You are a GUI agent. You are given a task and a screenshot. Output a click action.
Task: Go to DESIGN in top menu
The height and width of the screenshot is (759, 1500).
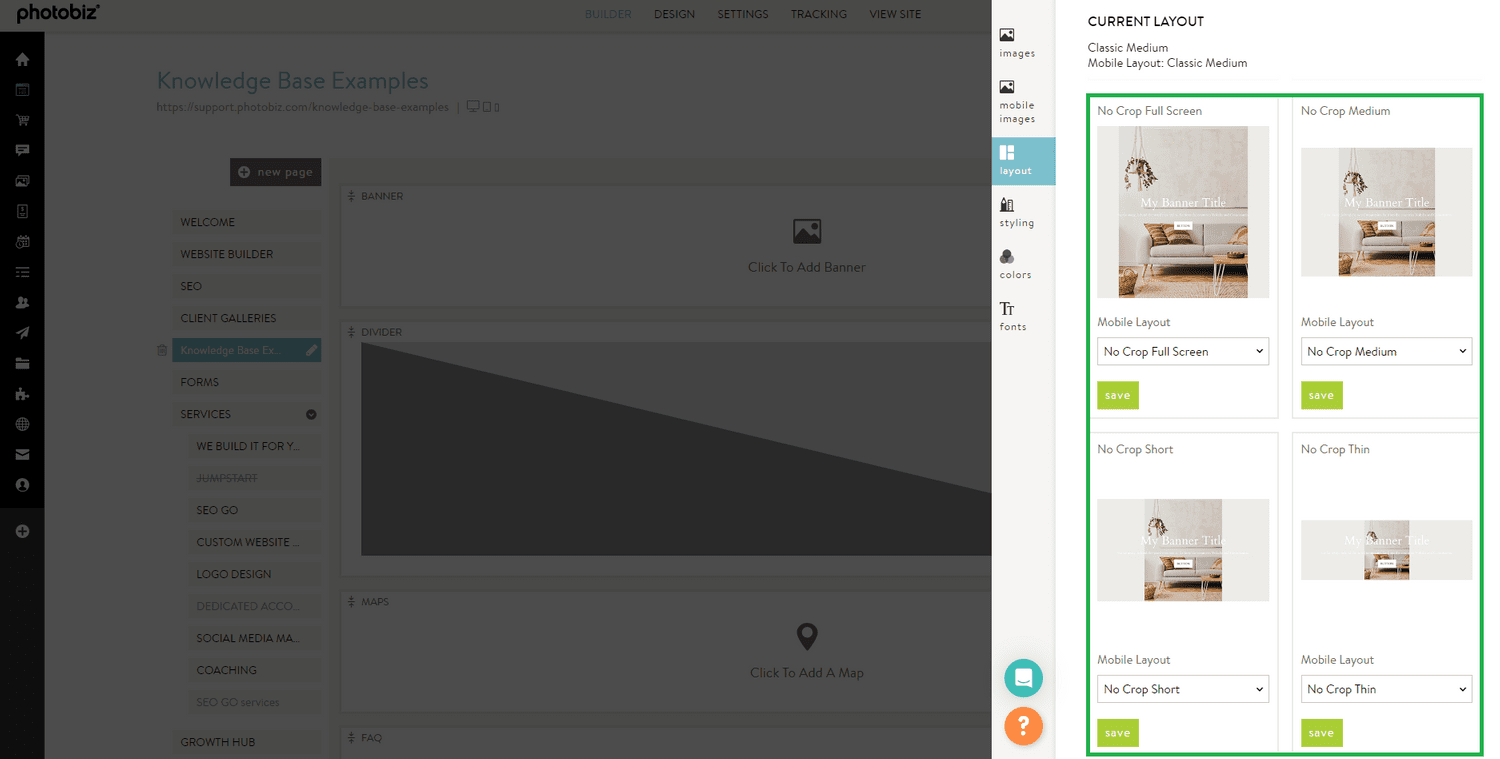(x=674, y=14)
